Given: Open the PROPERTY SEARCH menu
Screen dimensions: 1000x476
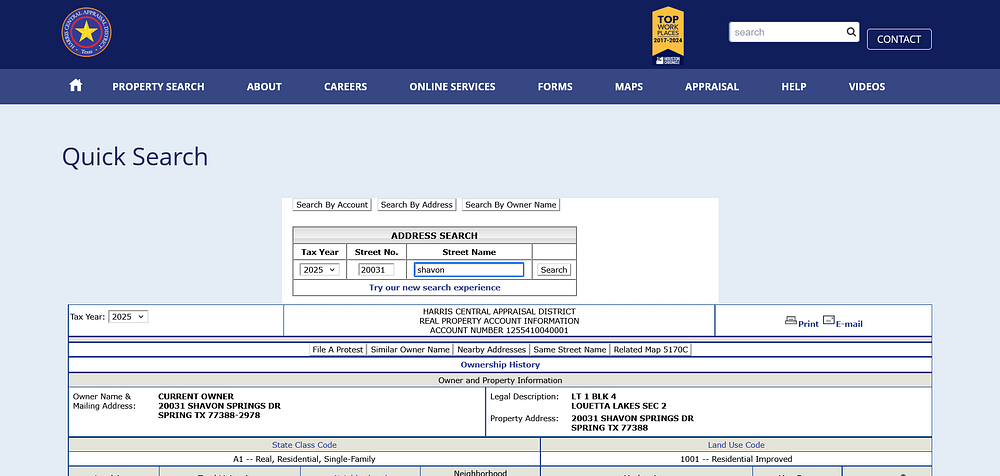Looking at the screenshot, I should [x=158, y=87].
